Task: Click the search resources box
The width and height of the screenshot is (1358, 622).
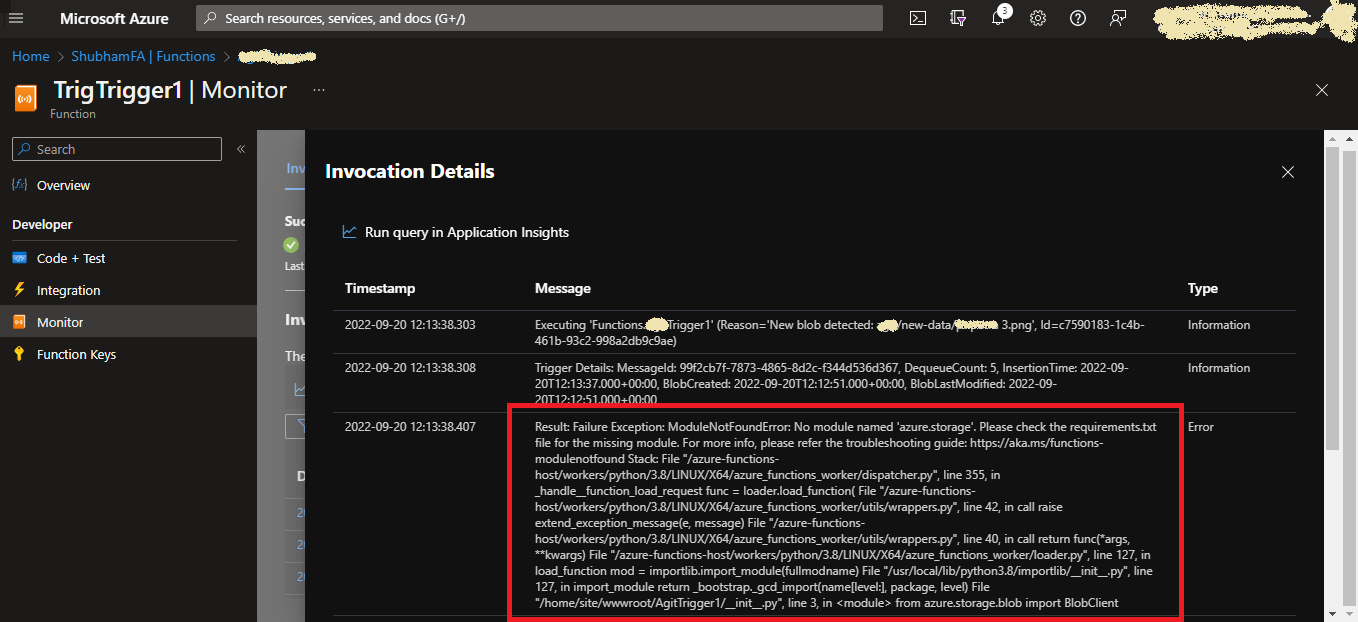Action: (x=539, y=18)
